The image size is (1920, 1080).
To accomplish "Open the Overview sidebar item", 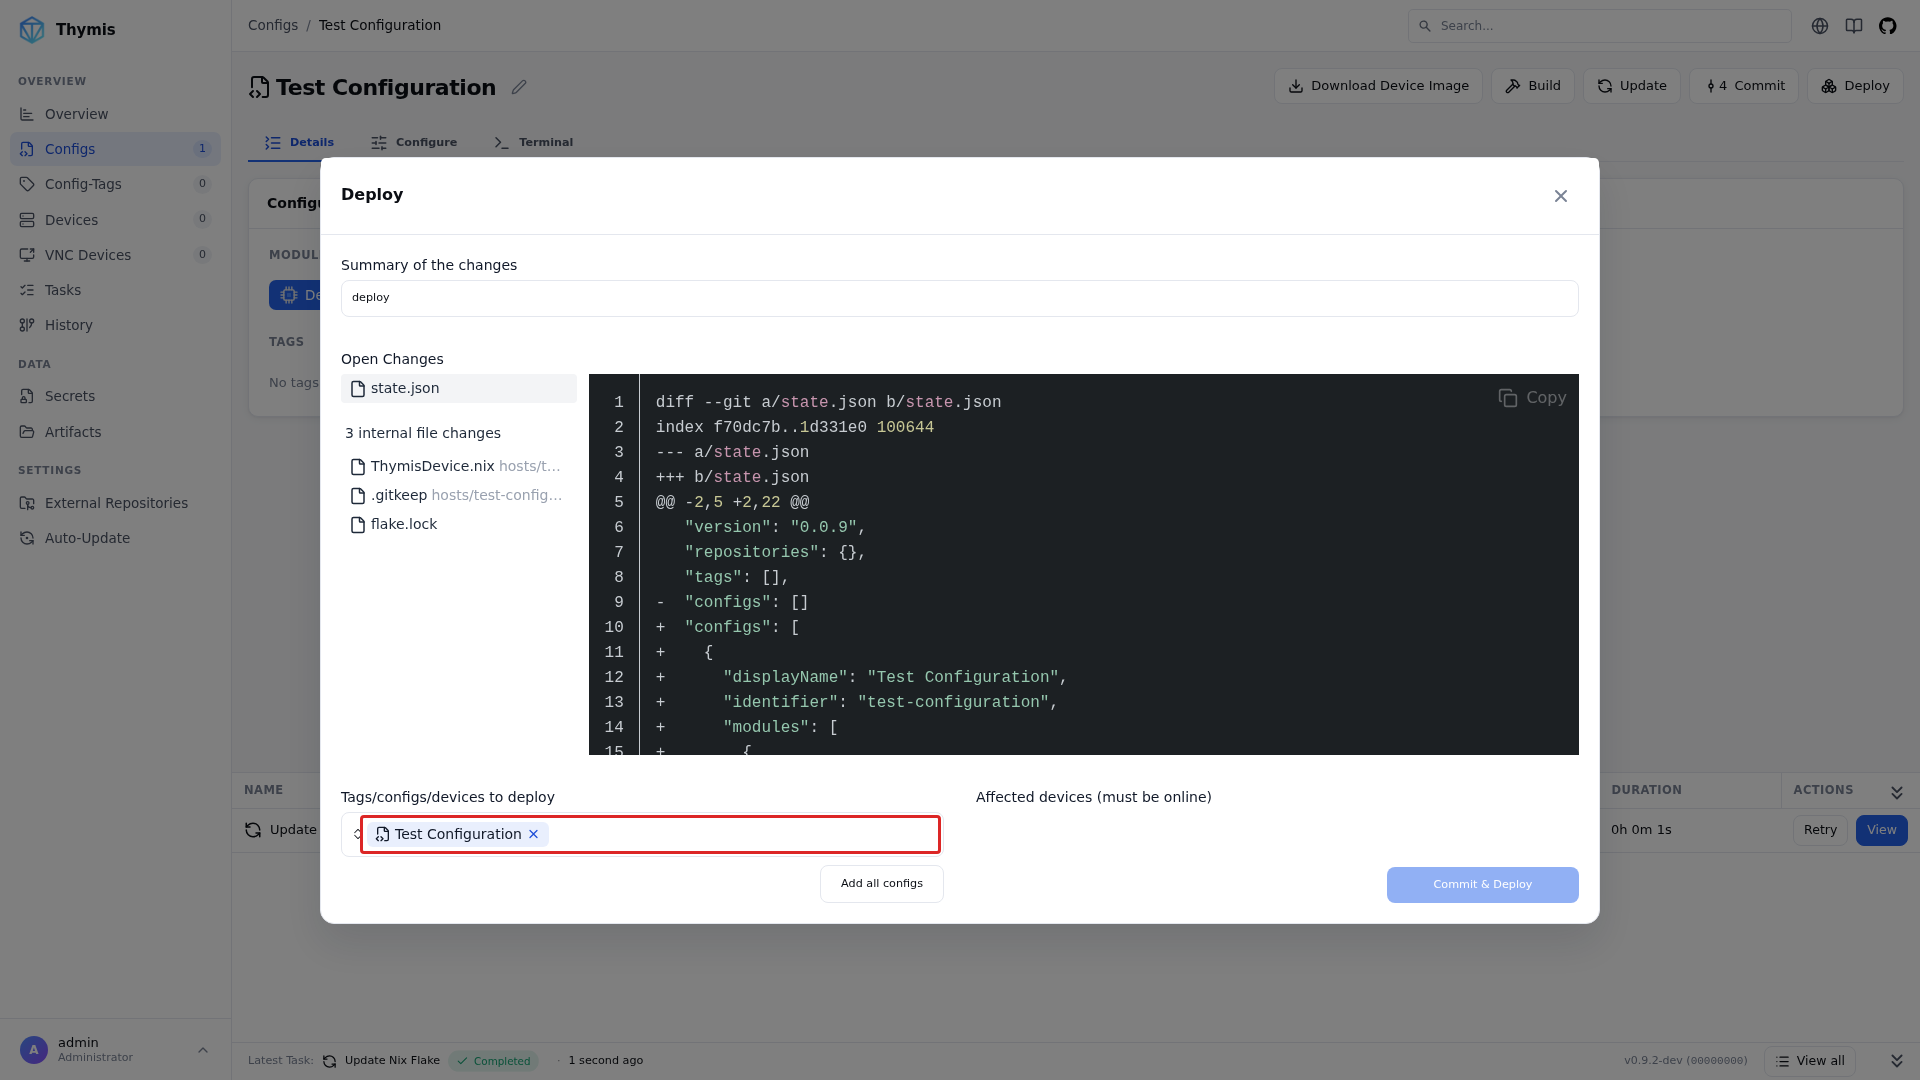I will click(x=115, y=114).
